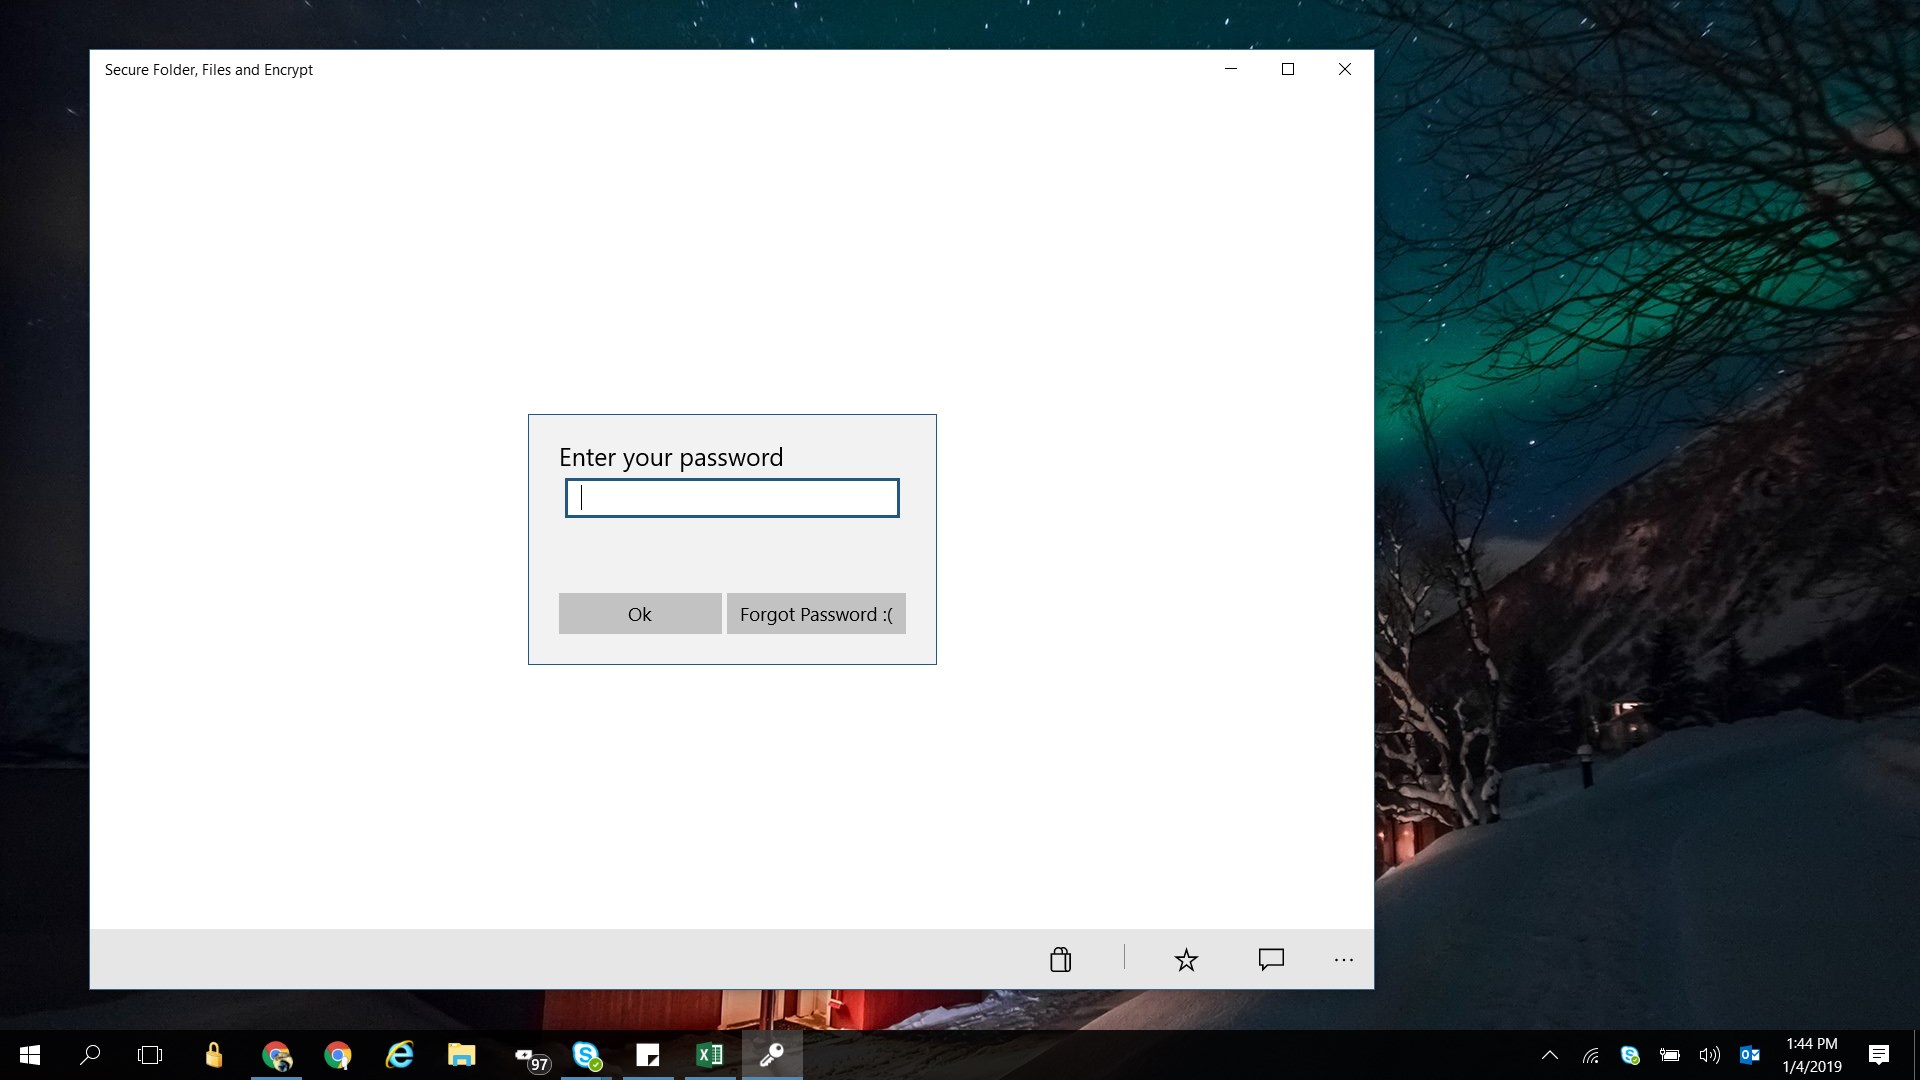Open File Explorer from the taskbar

point(461,1055)
